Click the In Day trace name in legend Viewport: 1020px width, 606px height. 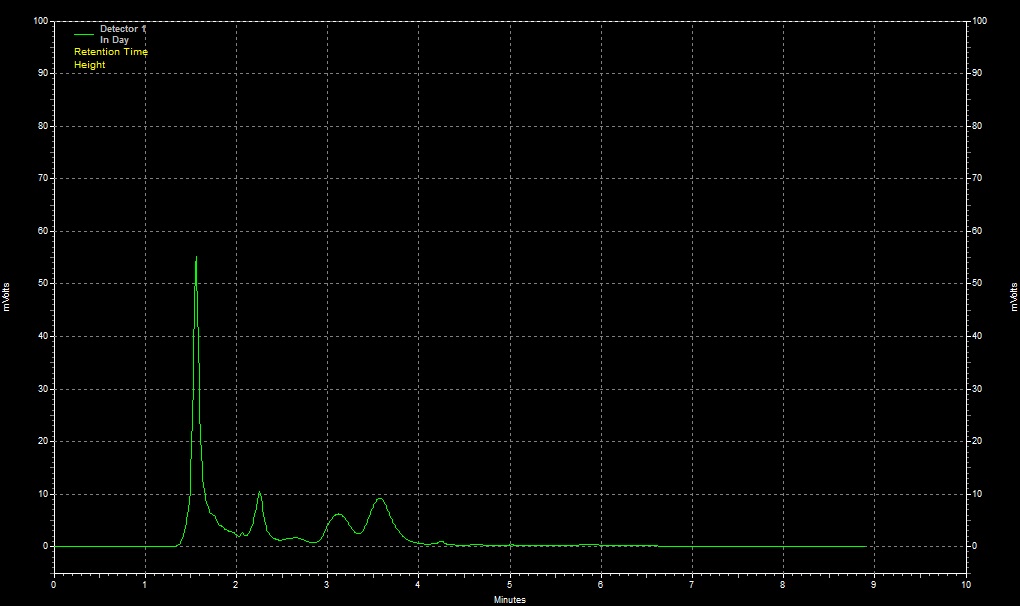[x=114, y=40]
